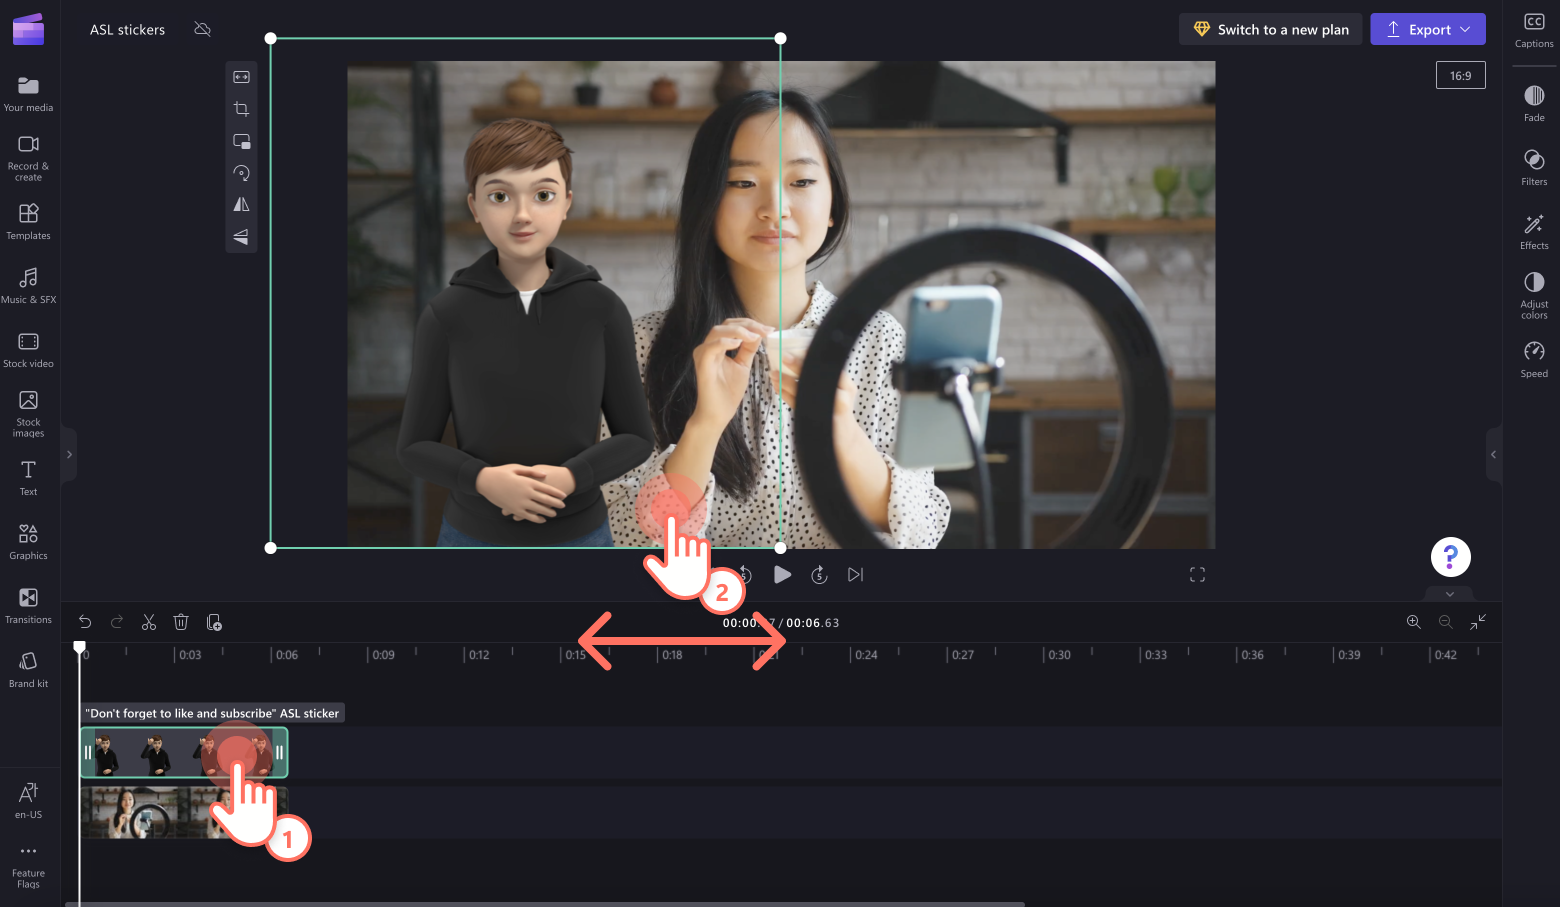The width and height of the screenshot is (1560, 907).
Task: Open Stock images library
Action: 28,413
